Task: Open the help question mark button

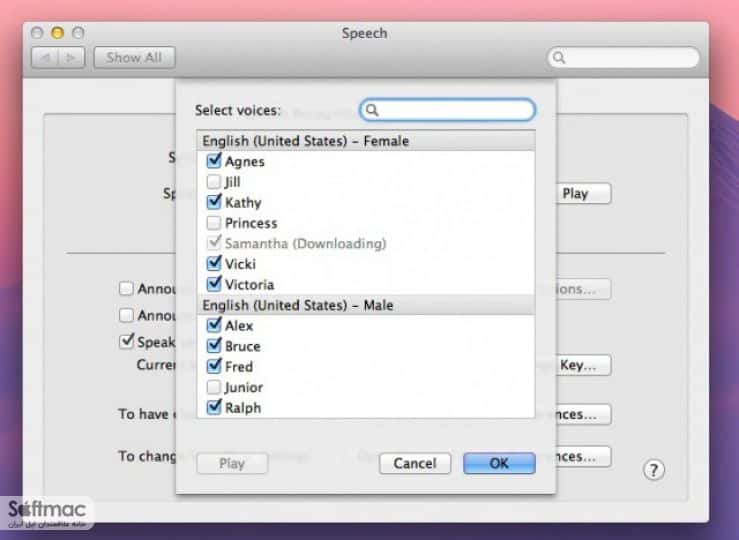Action: [x=653, y=470]
